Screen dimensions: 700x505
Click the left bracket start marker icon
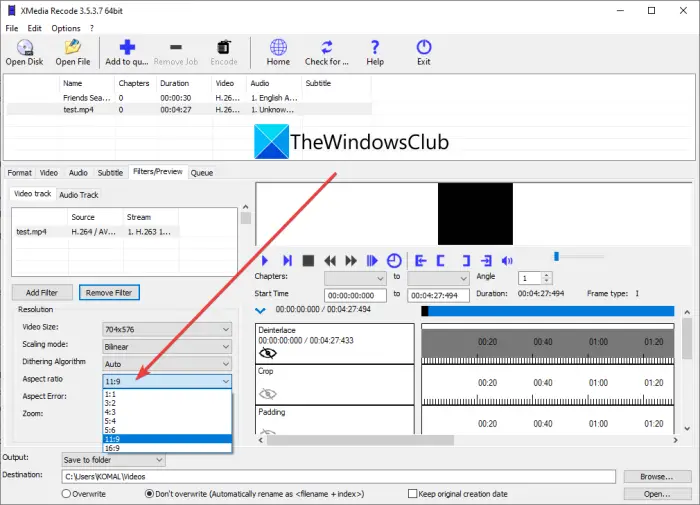pos(441,260)
